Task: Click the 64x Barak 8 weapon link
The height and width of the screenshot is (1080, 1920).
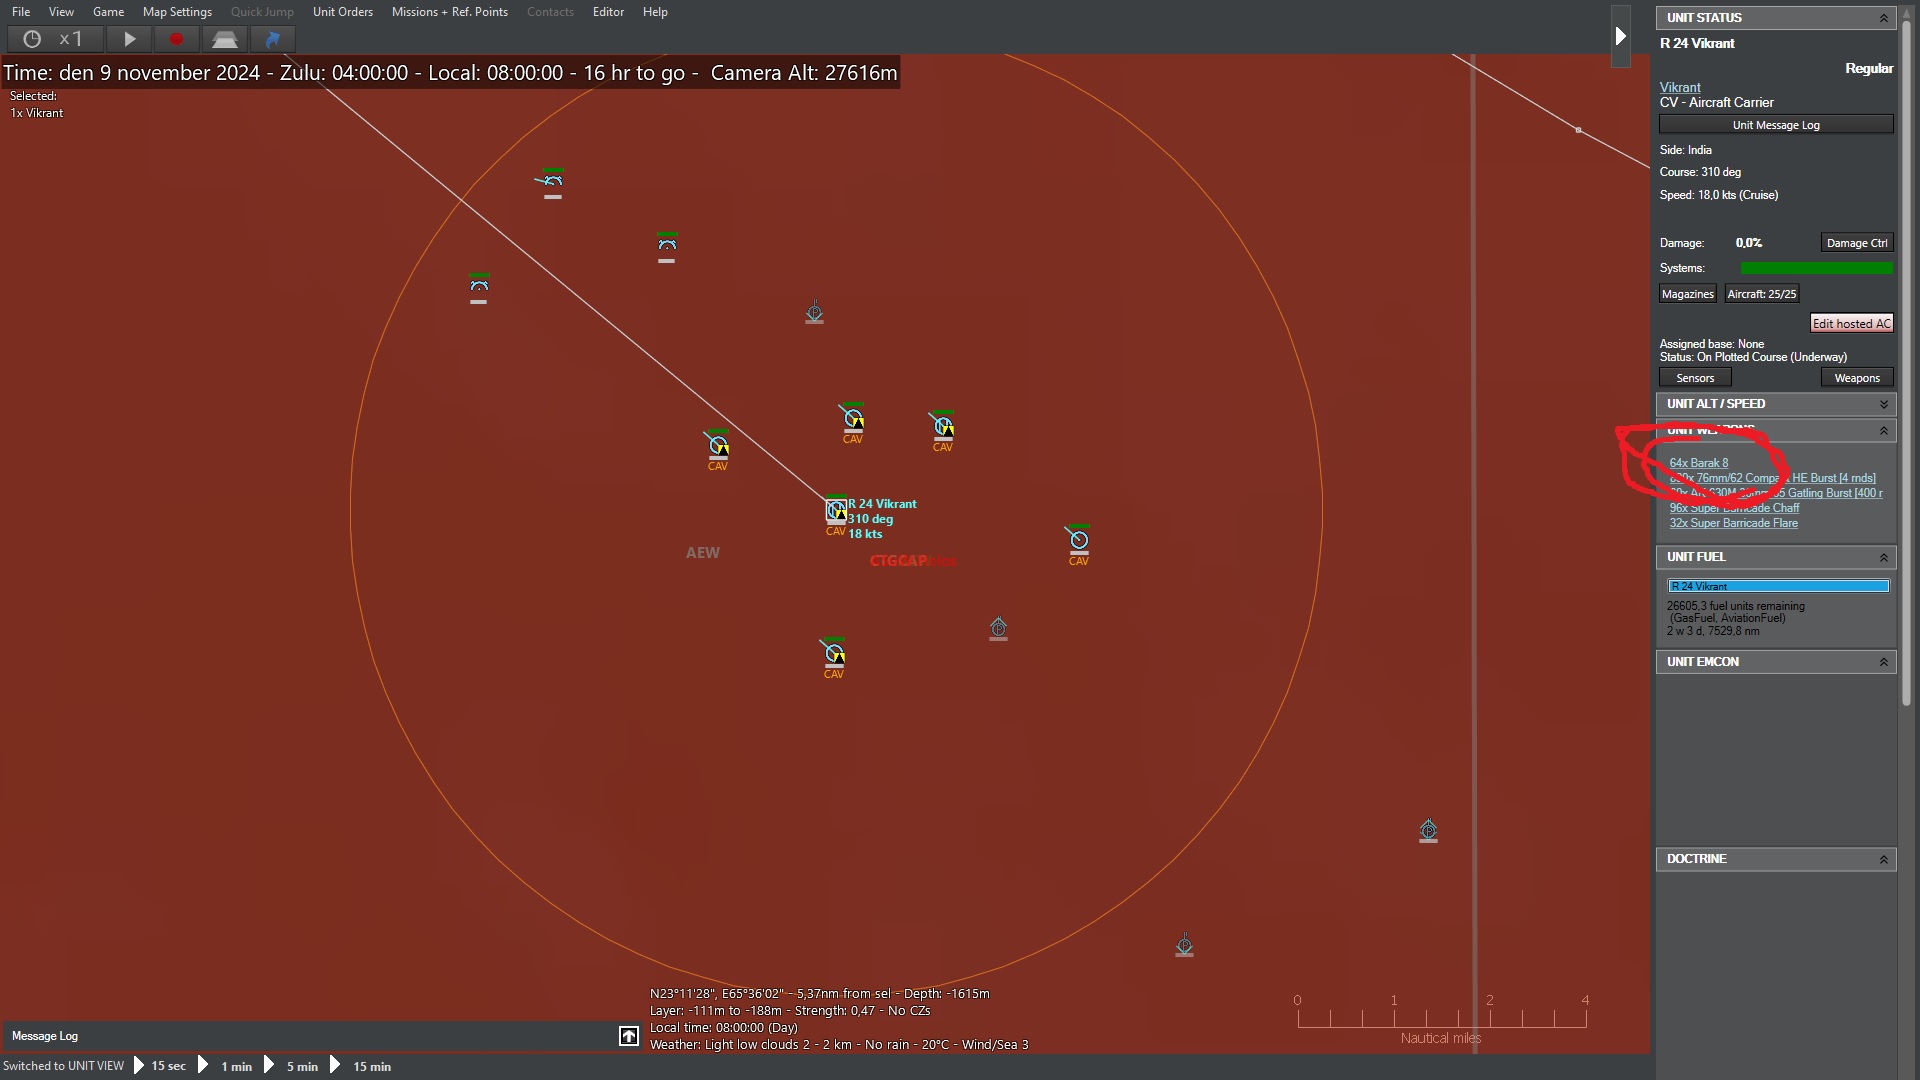Action: point(1698,463)
